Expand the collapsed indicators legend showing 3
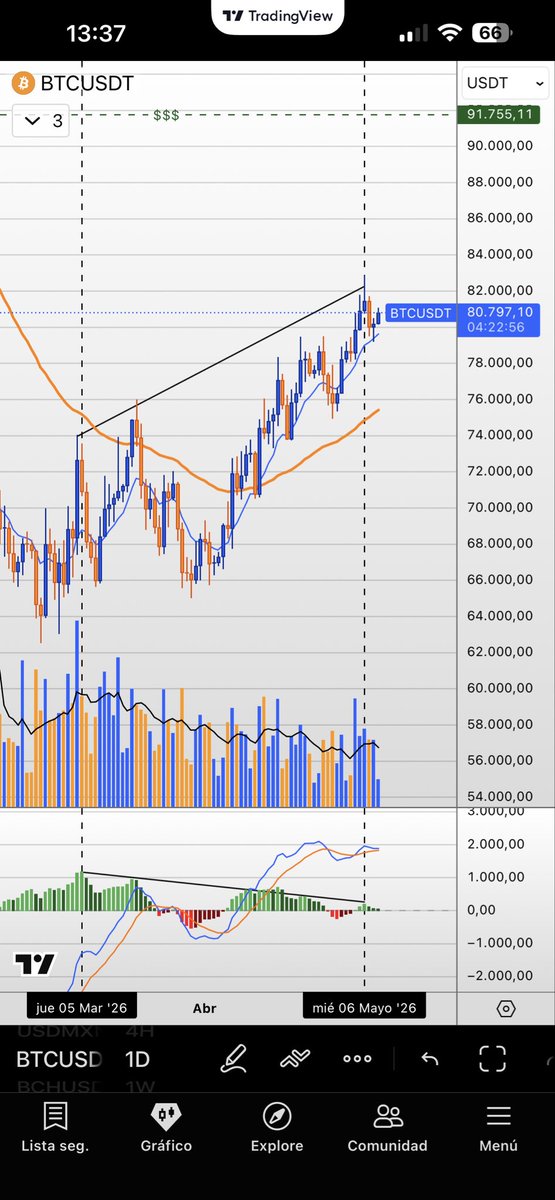 point(43,121)
